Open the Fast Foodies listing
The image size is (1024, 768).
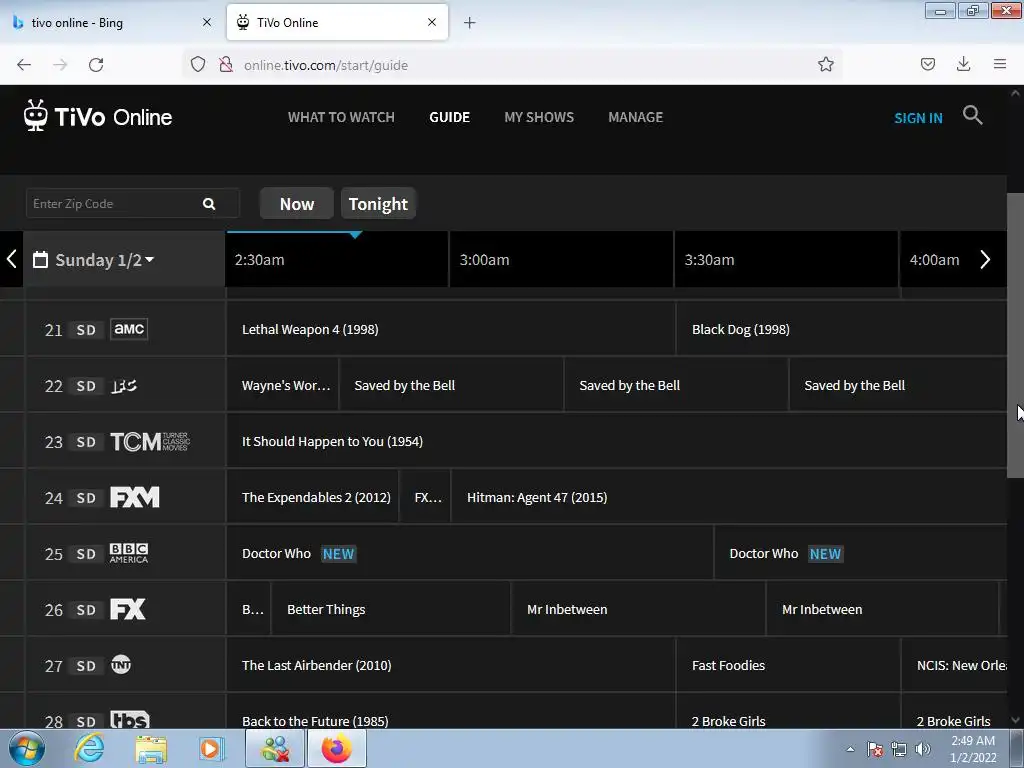[x=788, y=665]
